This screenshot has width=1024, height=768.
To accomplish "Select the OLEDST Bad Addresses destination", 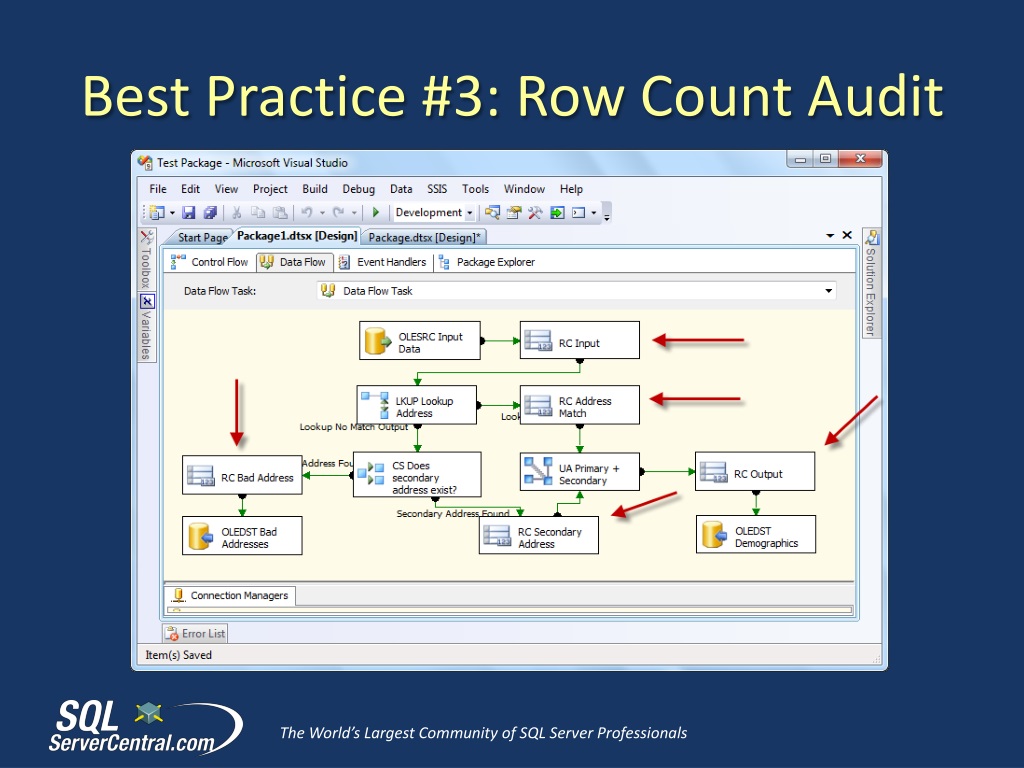I will [242, 536].
